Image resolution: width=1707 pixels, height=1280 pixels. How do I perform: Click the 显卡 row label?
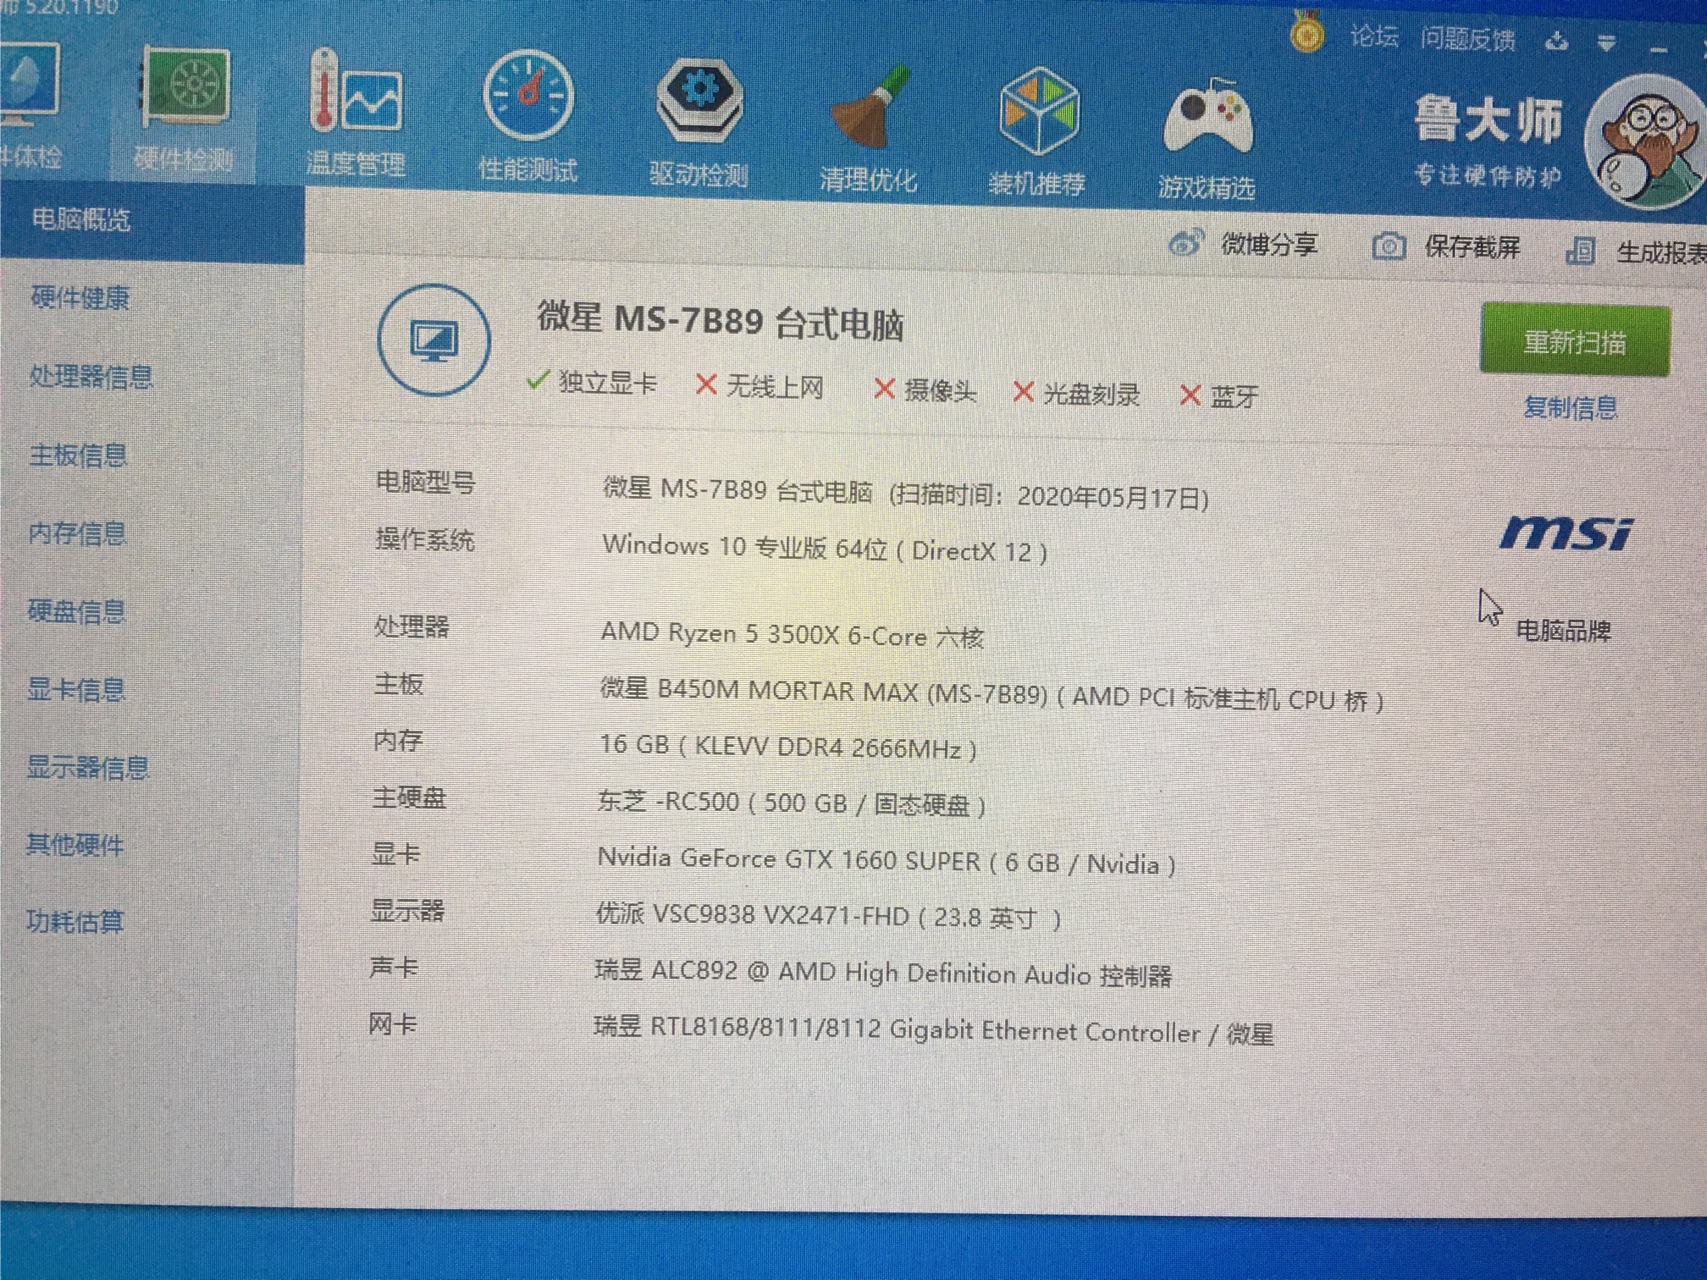[x=396, y=854]
